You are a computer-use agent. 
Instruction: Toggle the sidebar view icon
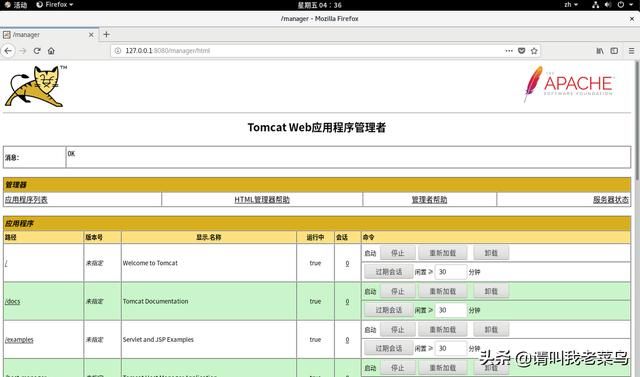point(614,51)
